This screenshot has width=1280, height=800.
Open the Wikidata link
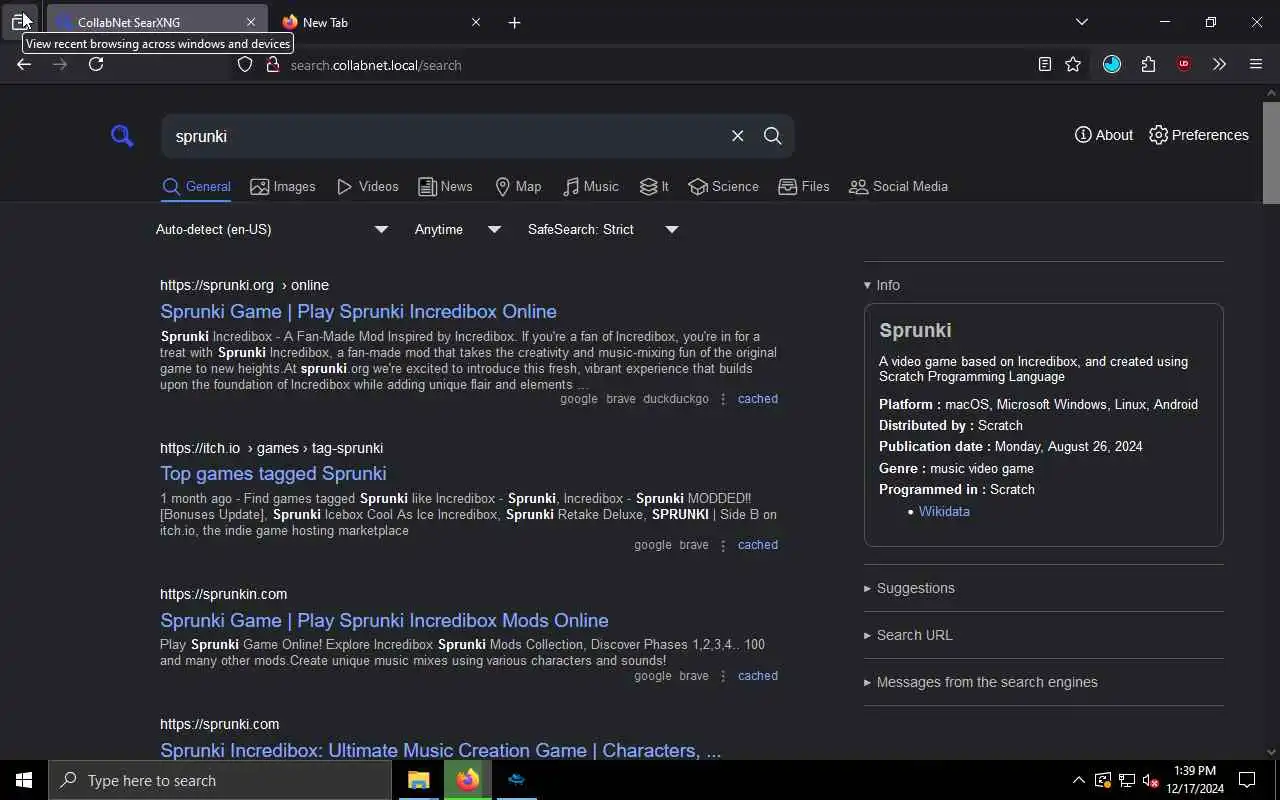(x=944, y=511)
